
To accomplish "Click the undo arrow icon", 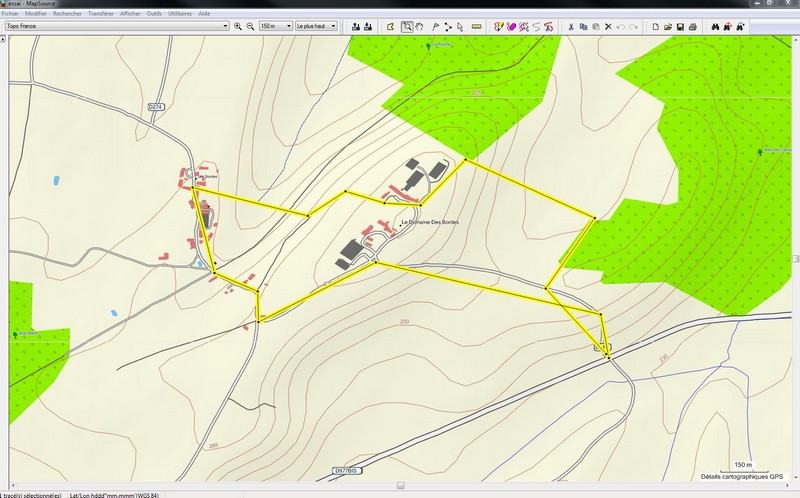I will click(621, 26).
